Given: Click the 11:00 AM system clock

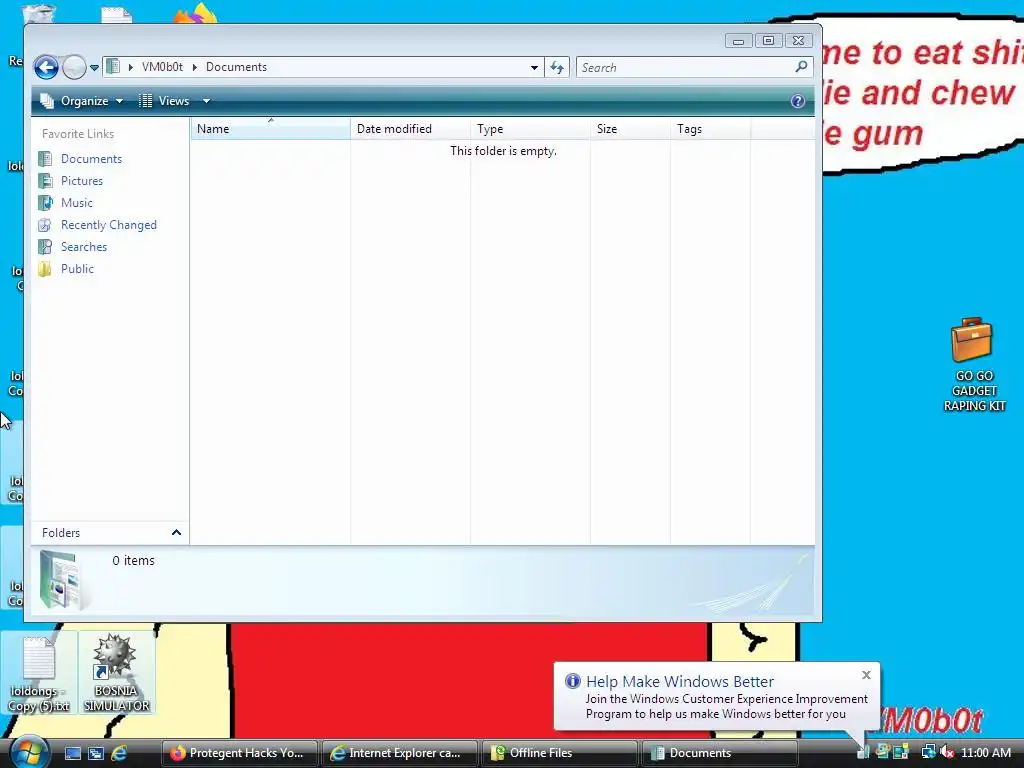Looking at the screenshot, I should point(985,753).
